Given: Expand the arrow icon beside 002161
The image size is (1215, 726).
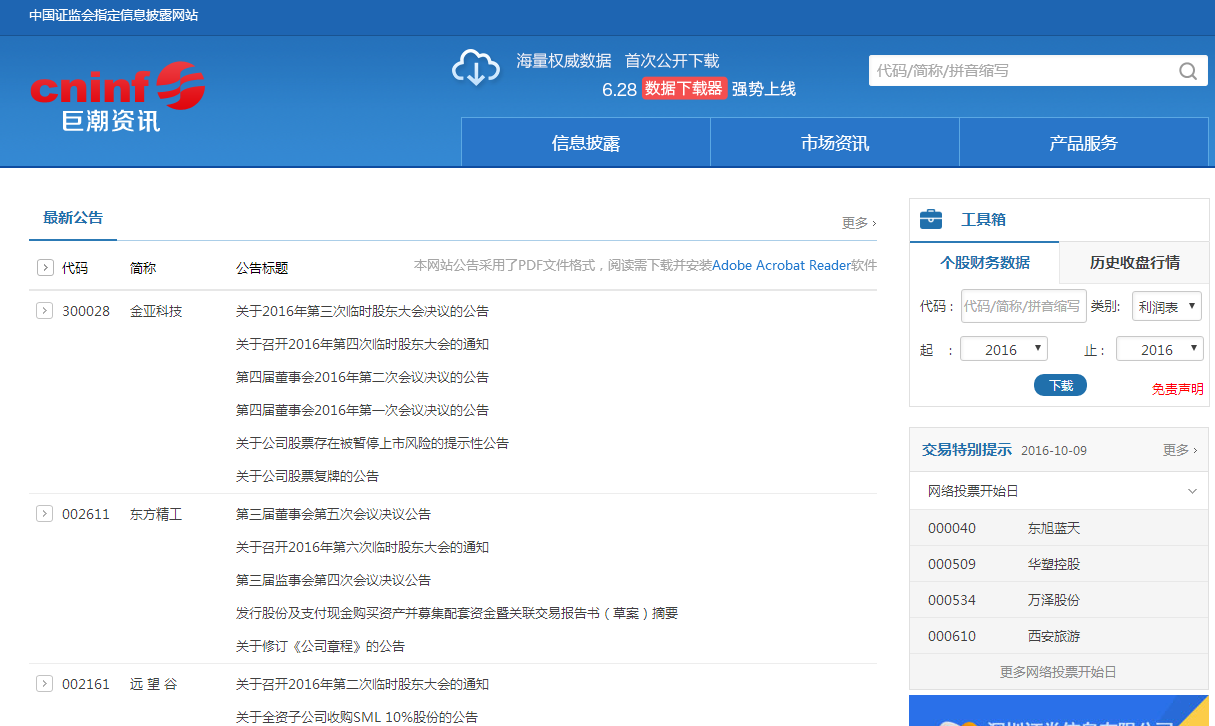Looking at the screenshot, I should 44,684.
